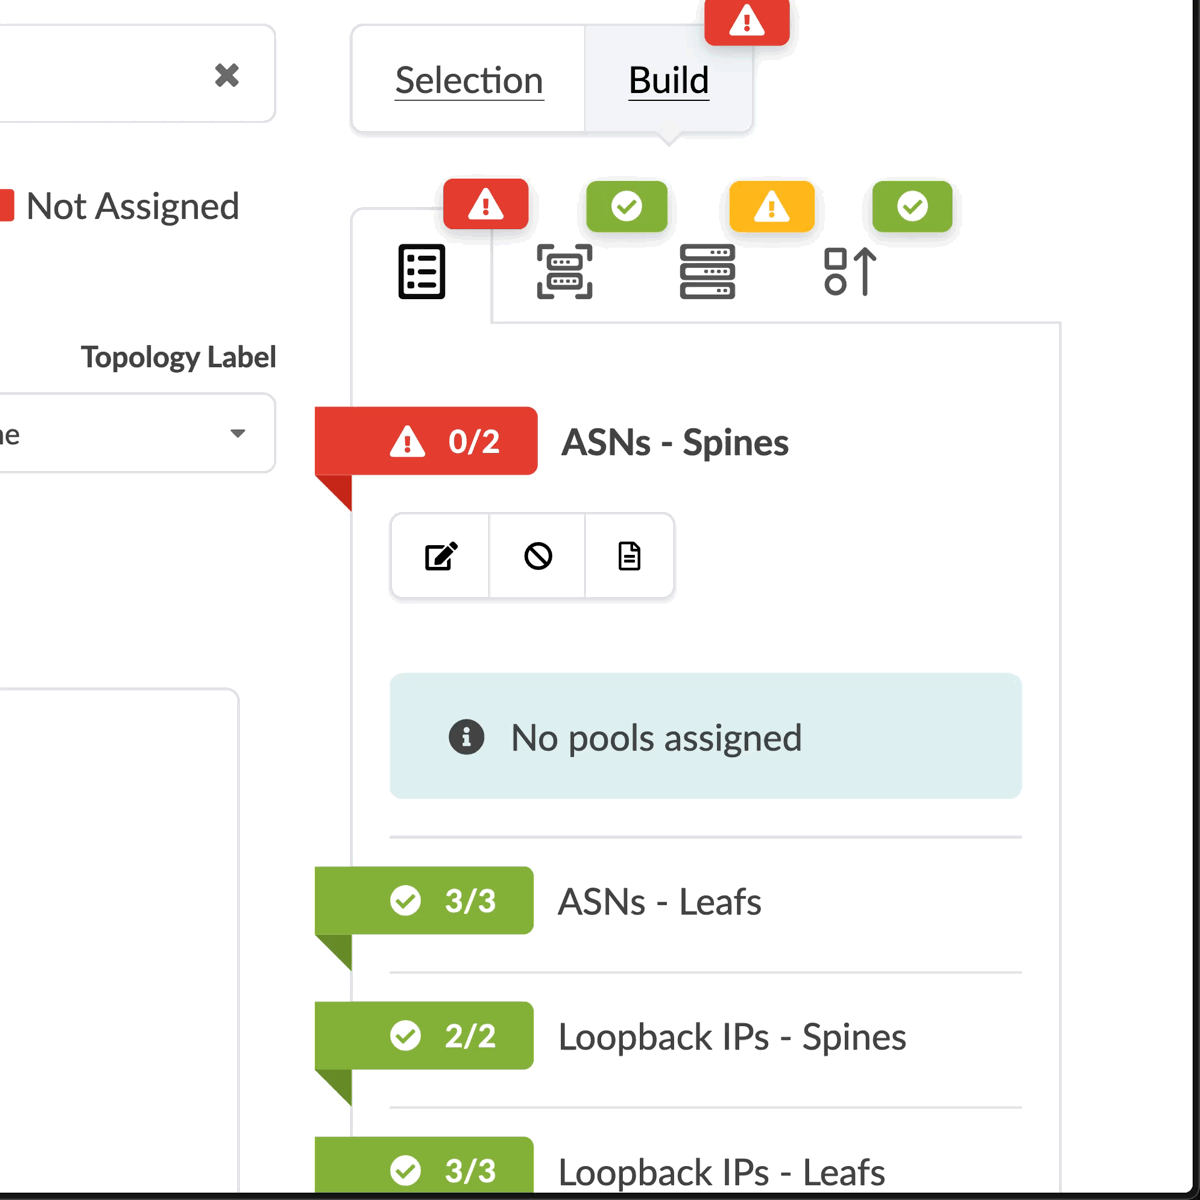Click the green check badge over the links icon

911,207
